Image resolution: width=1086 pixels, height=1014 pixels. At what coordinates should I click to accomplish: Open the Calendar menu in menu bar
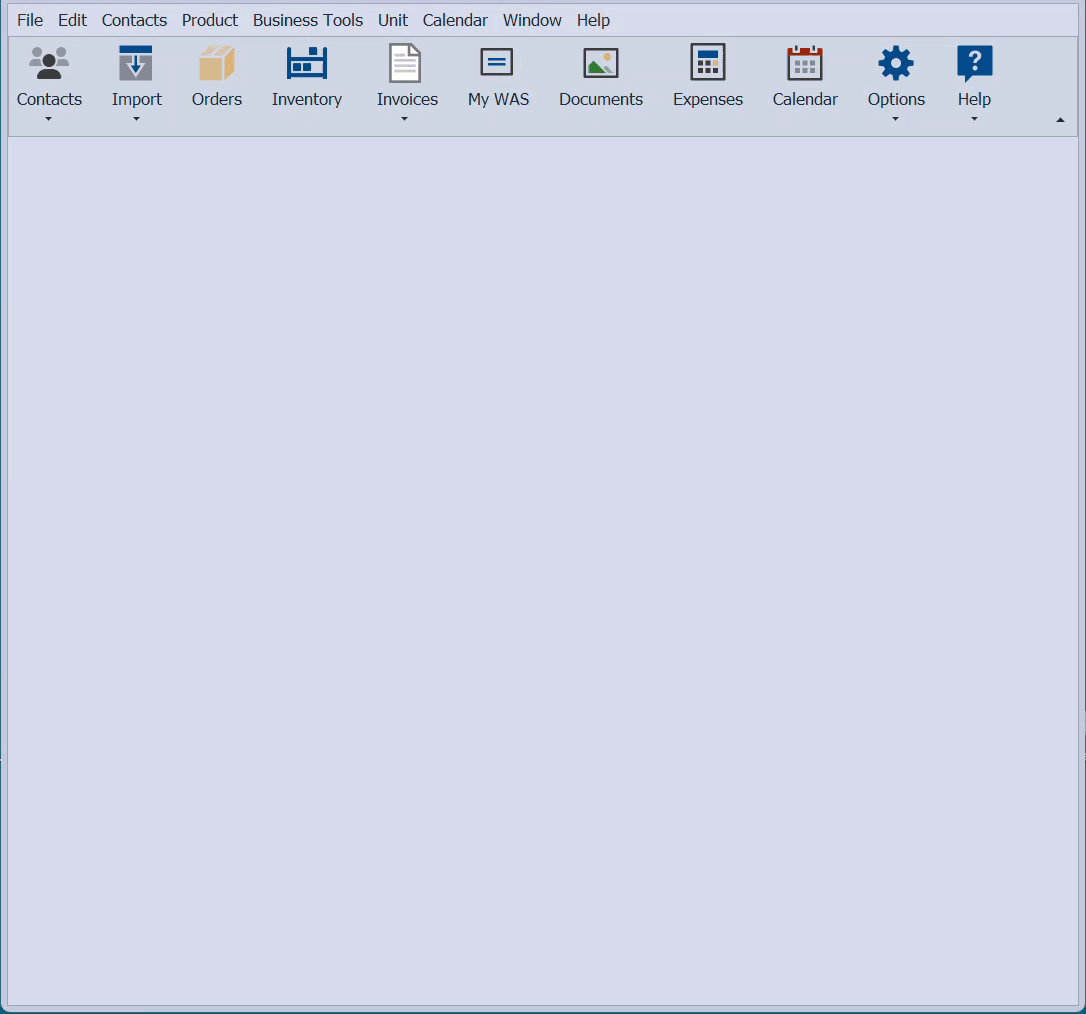[455, 20]
